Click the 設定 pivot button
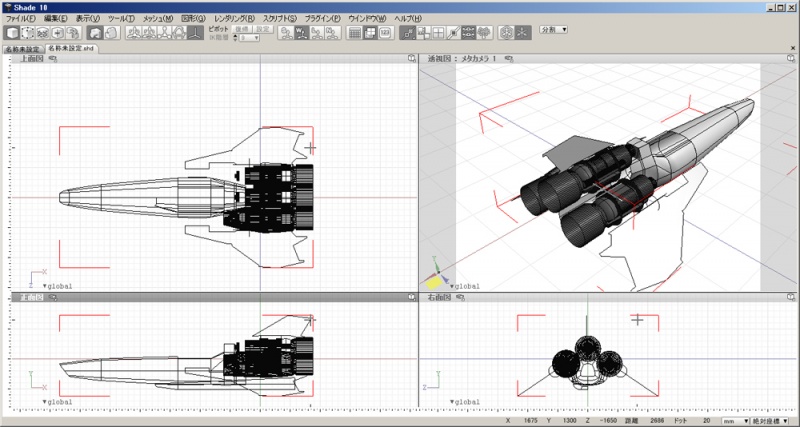 263,29
